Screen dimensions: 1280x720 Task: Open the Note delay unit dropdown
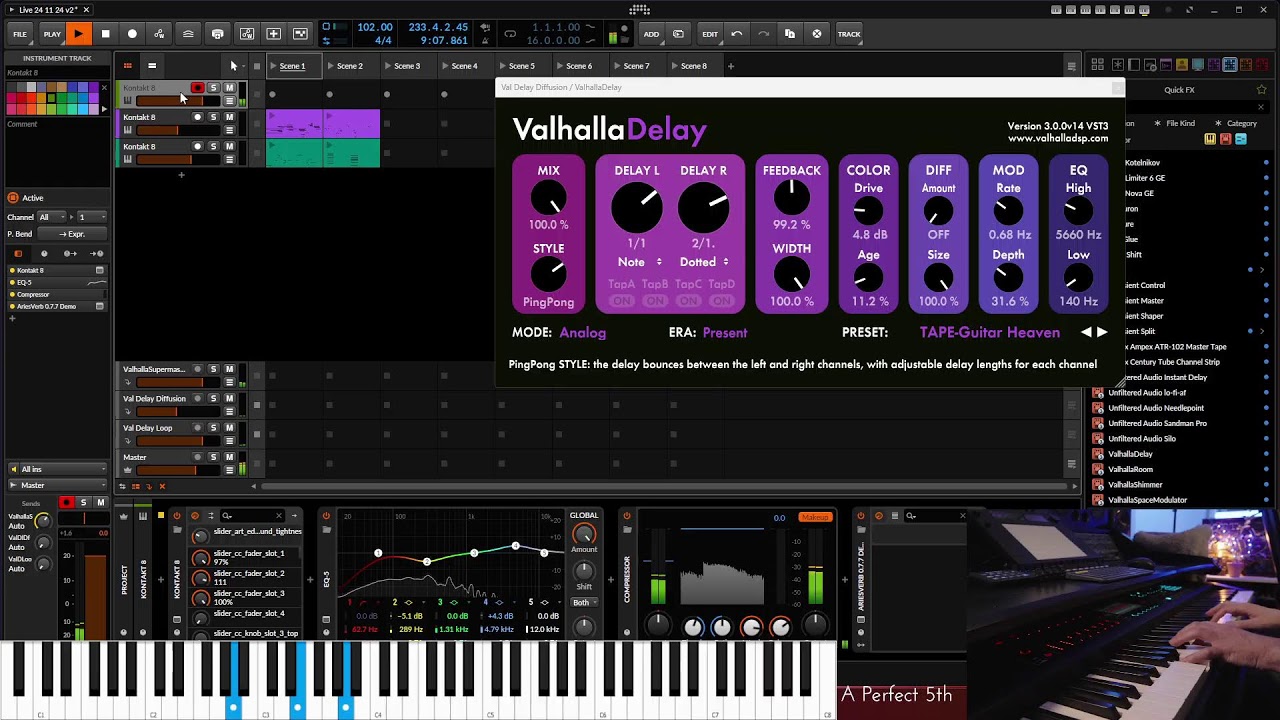[x=639, y=262]
